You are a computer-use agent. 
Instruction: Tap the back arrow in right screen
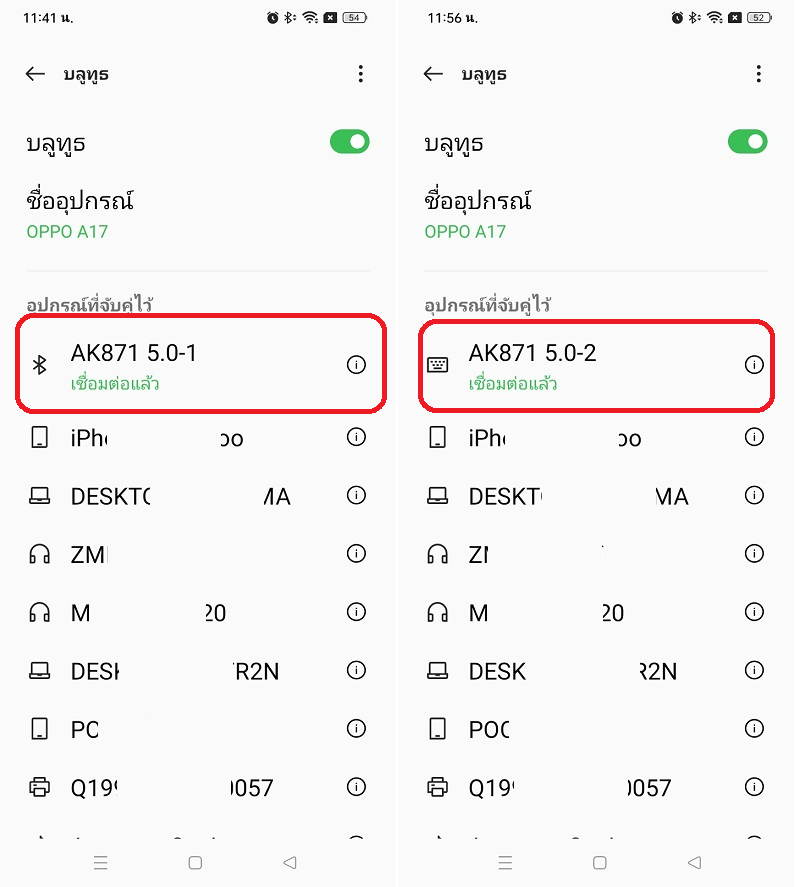point(433,74)
